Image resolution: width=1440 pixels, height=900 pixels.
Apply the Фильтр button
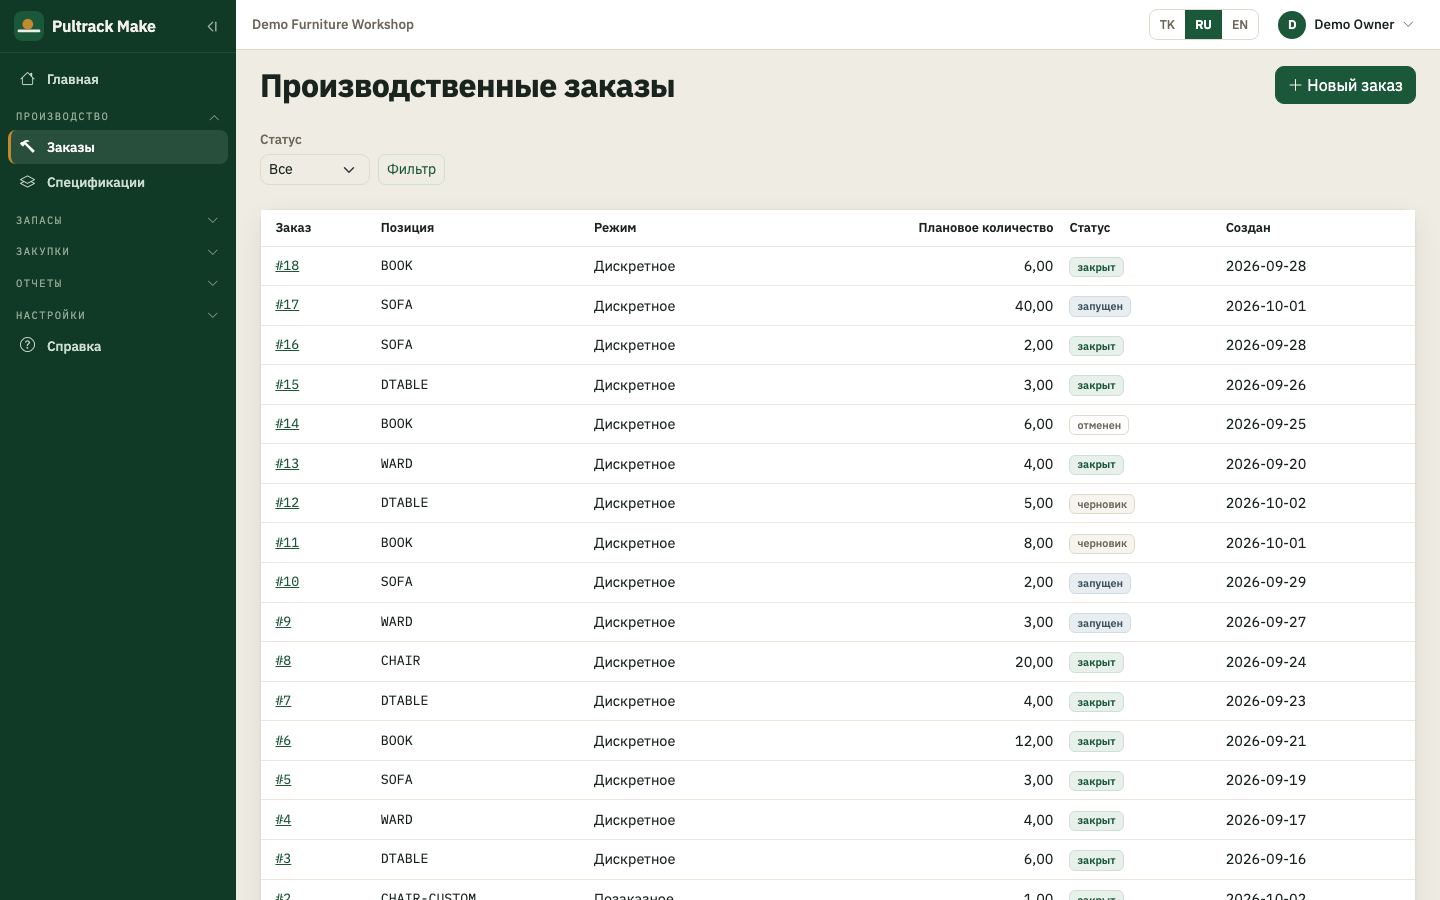click(x=411, y=170)
